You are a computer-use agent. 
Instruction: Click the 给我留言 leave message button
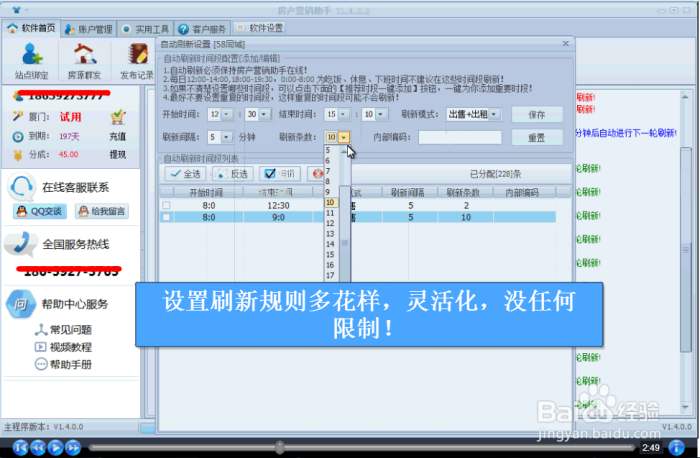pos(102,211)
